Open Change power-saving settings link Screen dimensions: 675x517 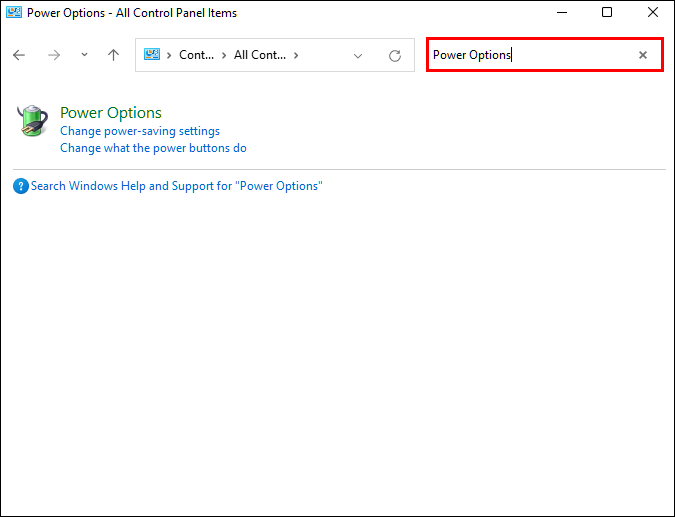pyautogui.click(x=140, y=131)
